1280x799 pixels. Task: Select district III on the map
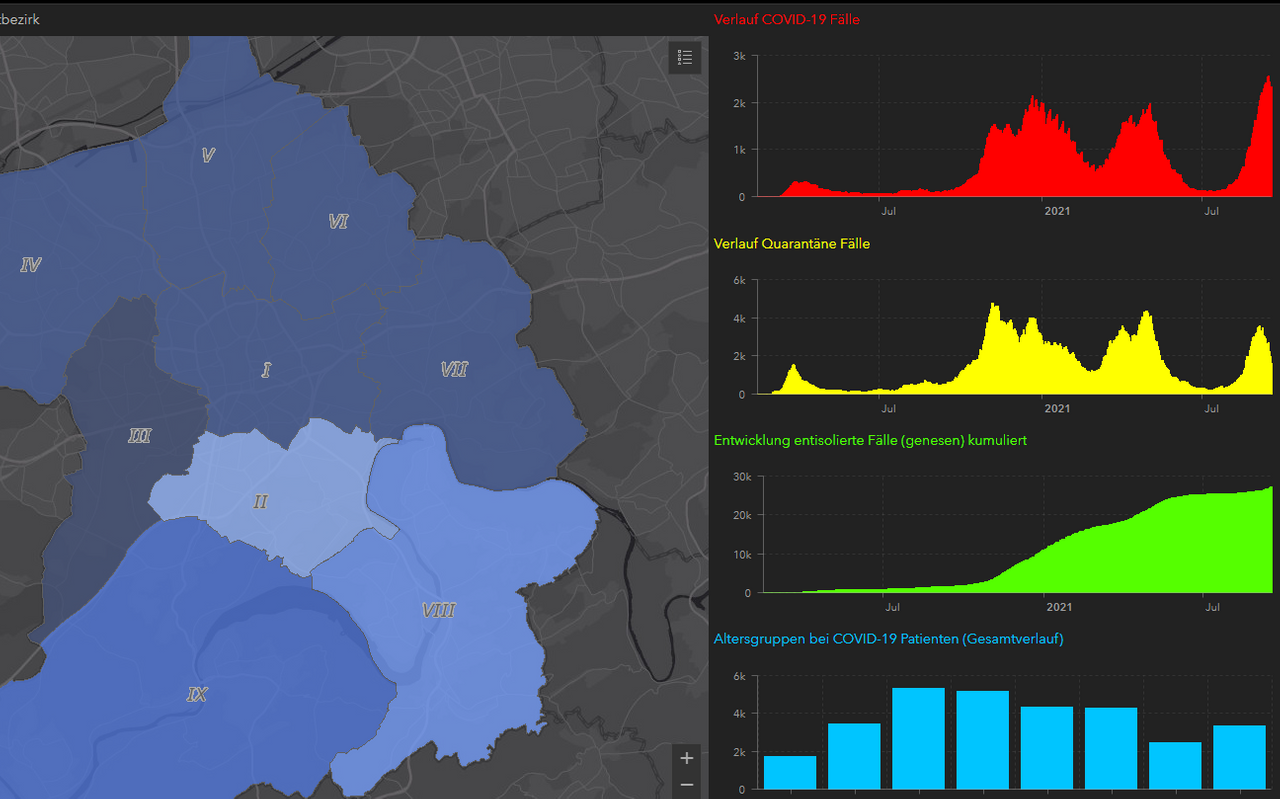pyautogui.click(x=139, y=436)
